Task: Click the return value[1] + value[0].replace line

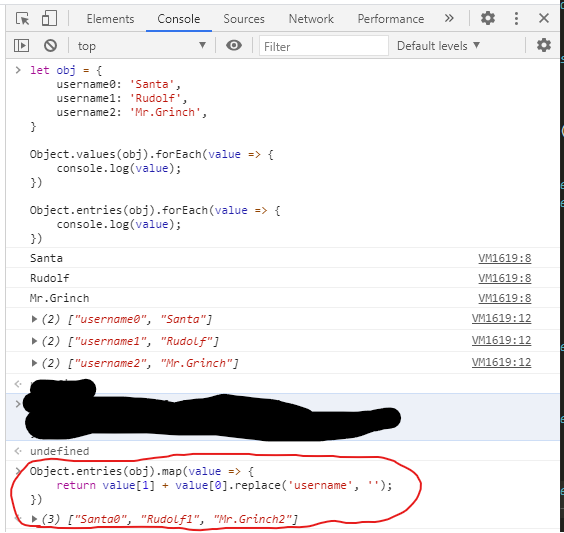Action: 224,486
